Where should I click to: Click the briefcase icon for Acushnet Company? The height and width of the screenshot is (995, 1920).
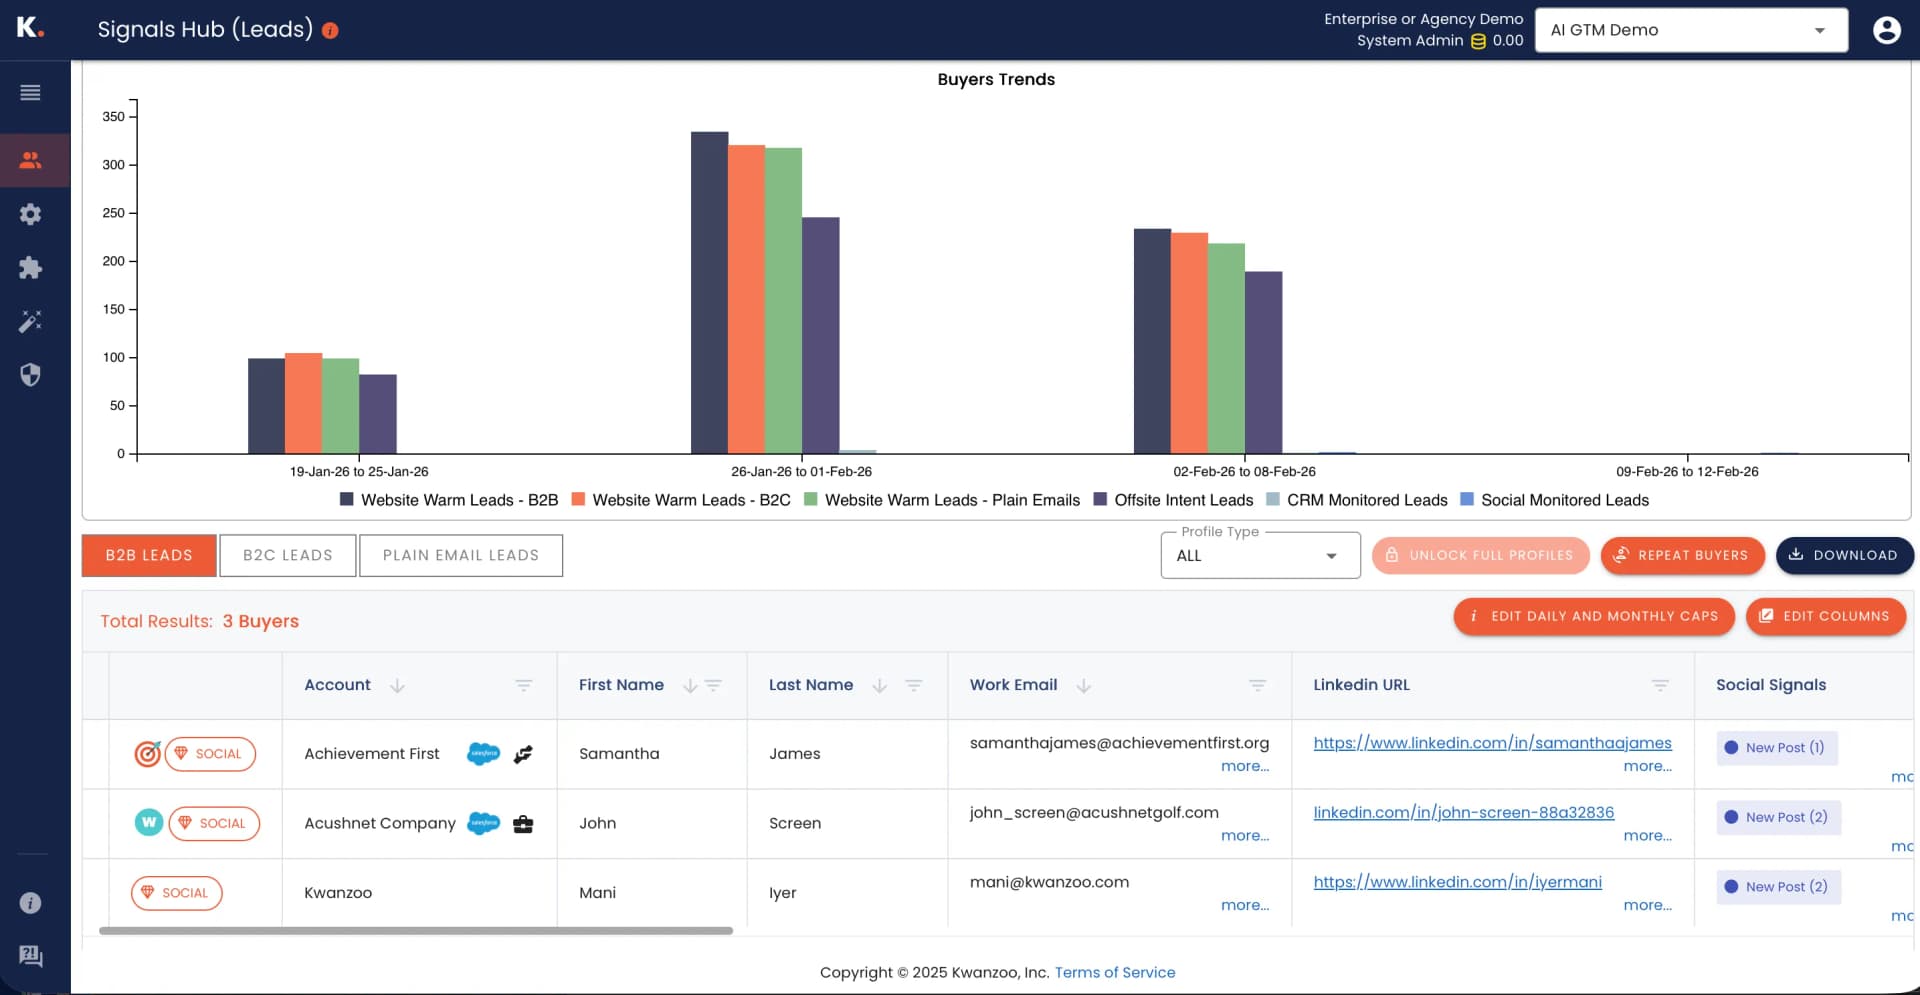pyautogui.click(x=523, y=824)
